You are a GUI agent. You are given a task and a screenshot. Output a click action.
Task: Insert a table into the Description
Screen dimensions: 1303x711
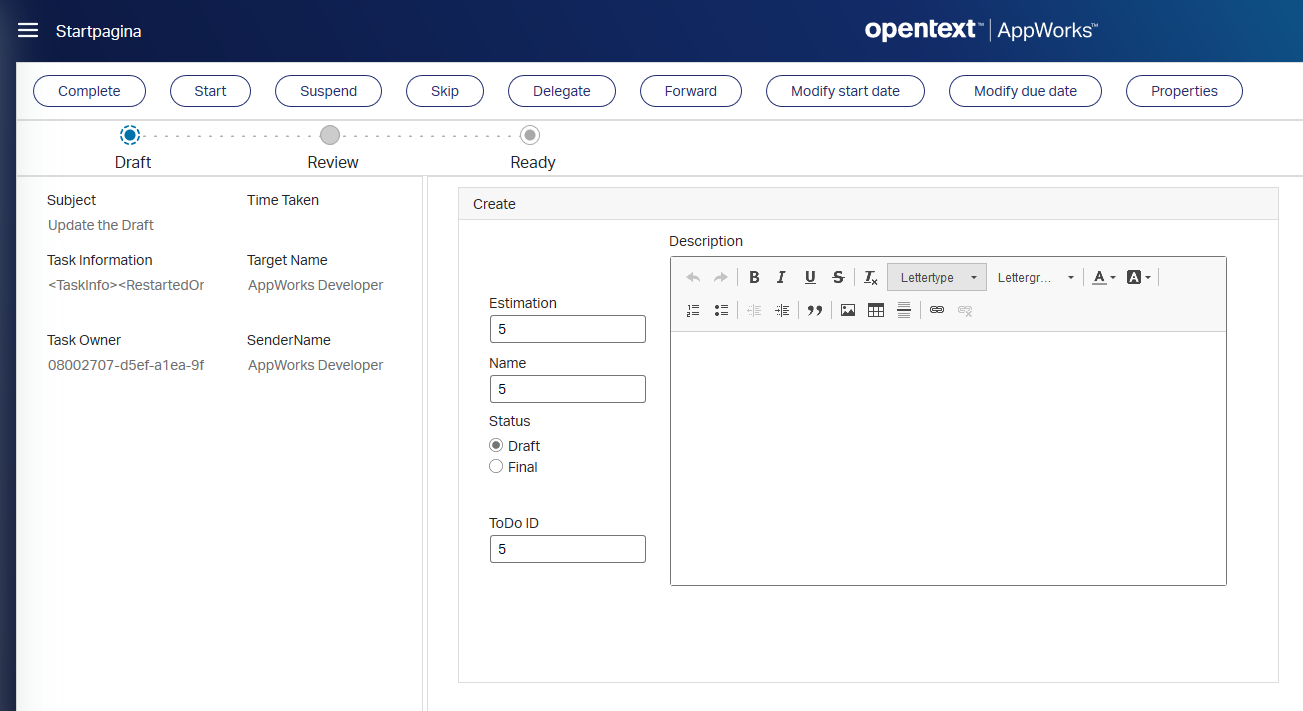pos(876,310)
